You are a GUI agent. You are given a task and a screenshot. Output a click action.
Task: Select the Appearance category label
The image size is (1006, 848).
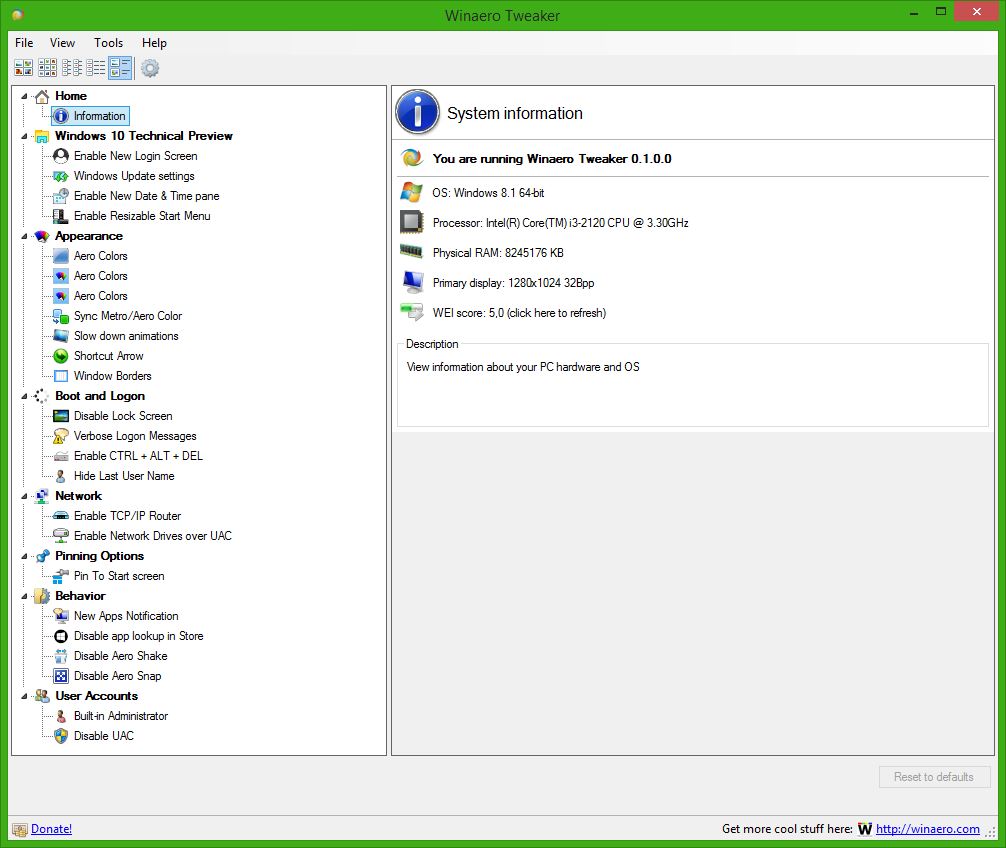point(89,236)
